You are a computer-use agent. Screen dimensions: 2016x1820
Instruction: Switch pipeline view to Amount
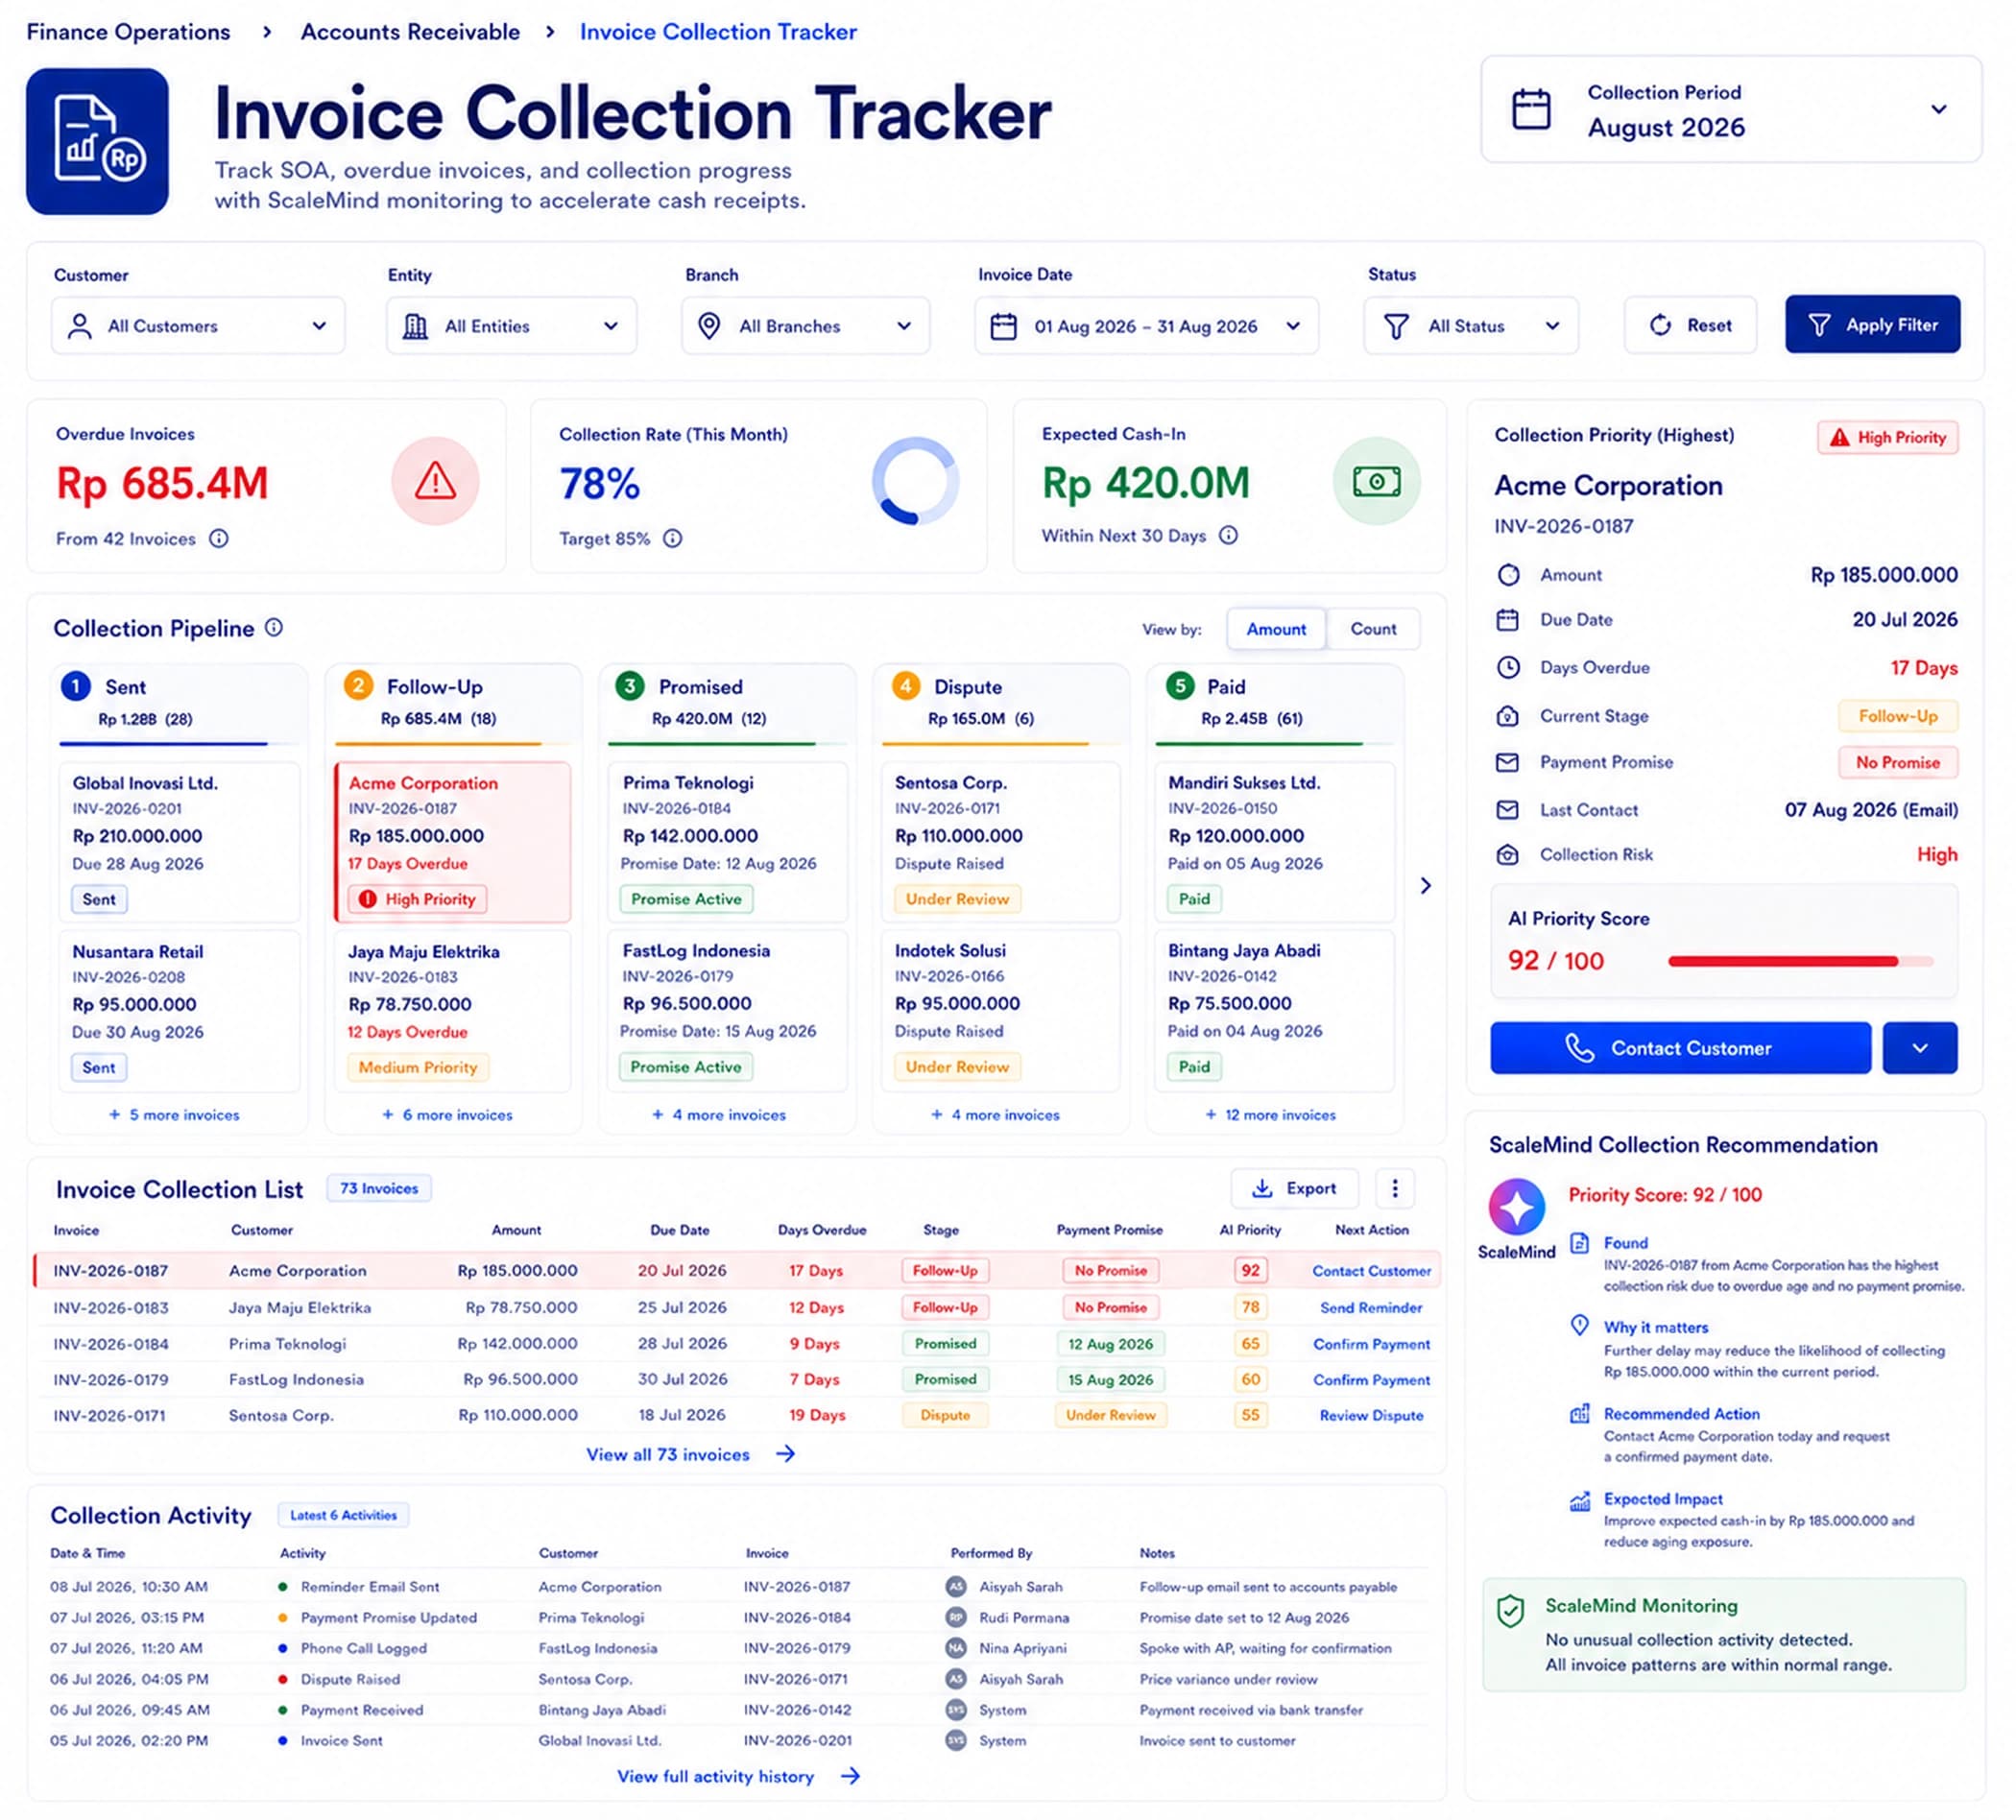(1276, 629)
